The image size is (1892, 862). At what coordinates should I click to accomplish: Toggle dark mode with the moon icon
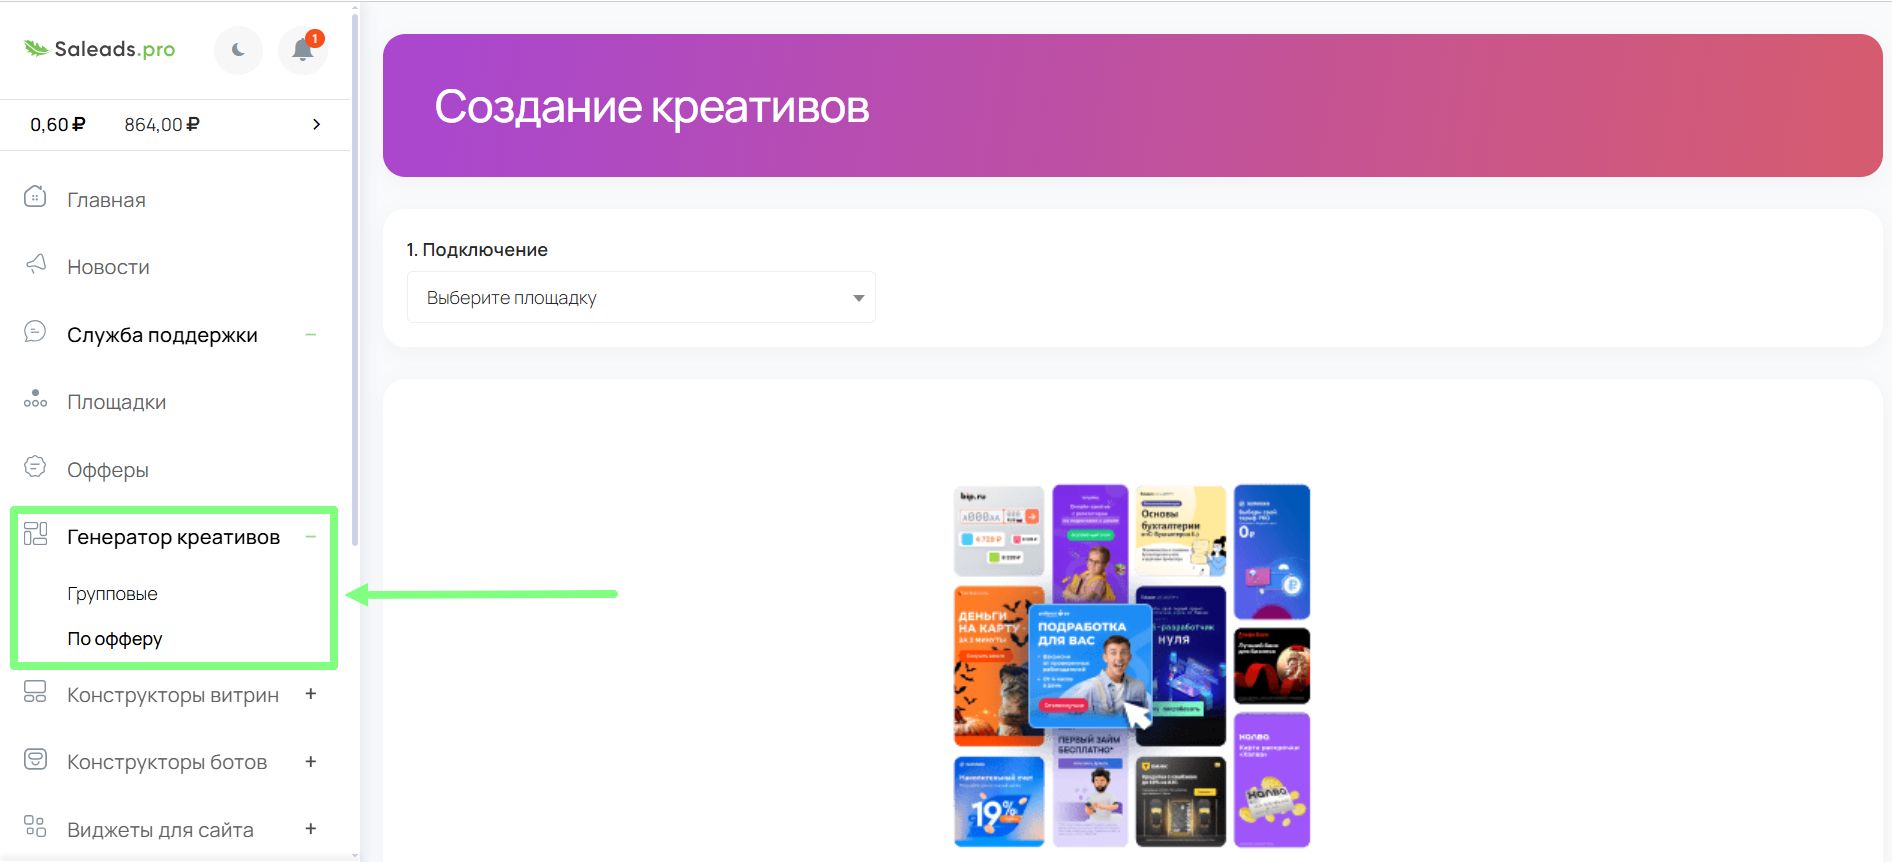[x=238, y=50]
